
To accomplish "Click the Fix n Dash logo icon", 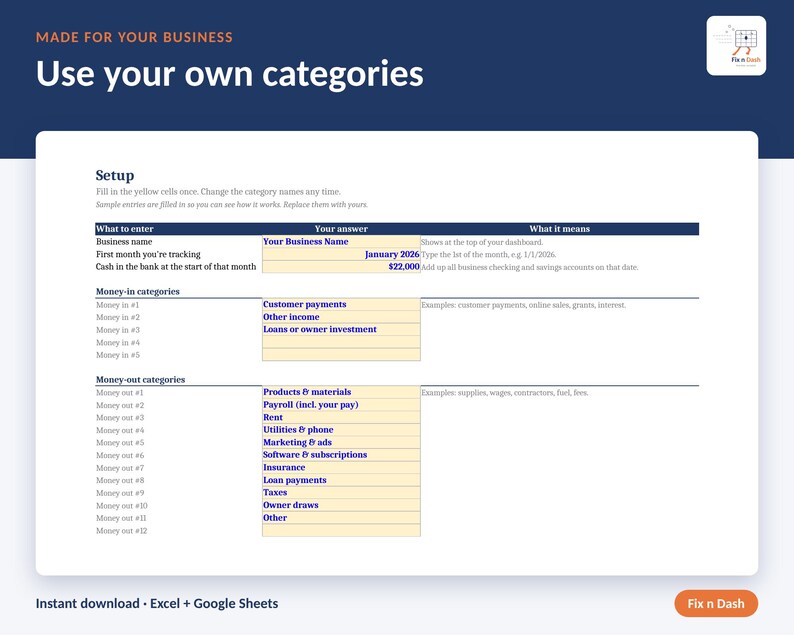I will point(736,46).
